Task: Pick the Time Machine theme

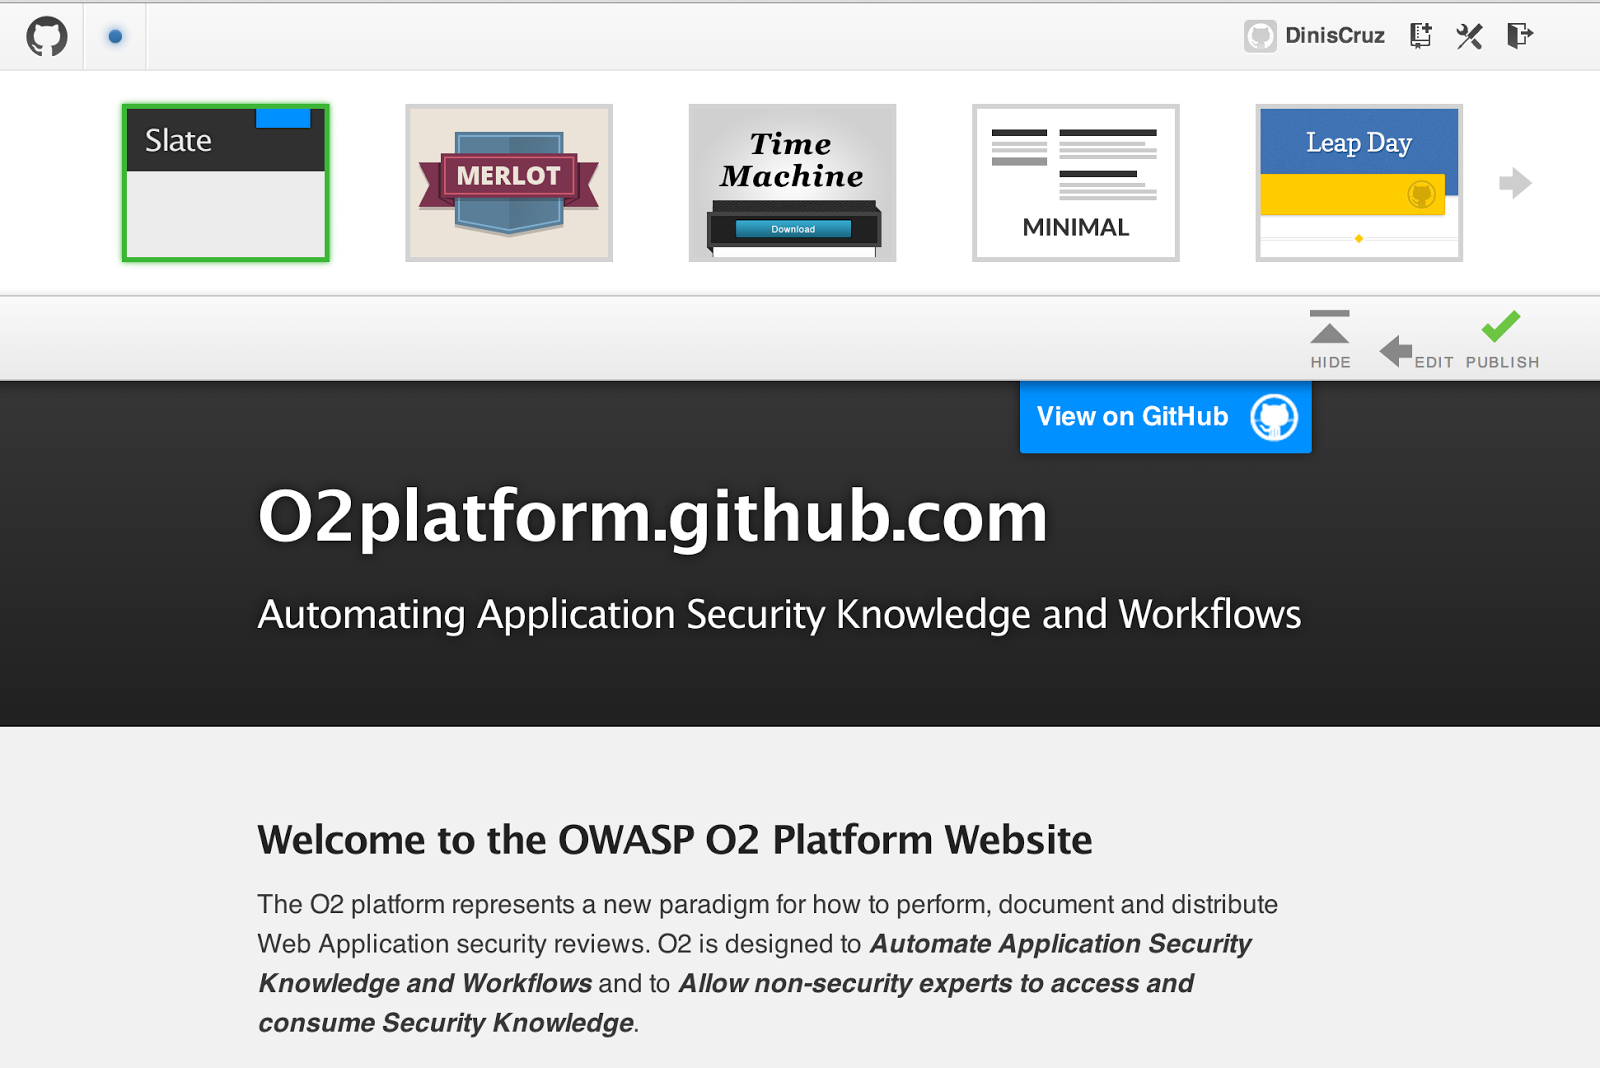Action: point(792,183)
